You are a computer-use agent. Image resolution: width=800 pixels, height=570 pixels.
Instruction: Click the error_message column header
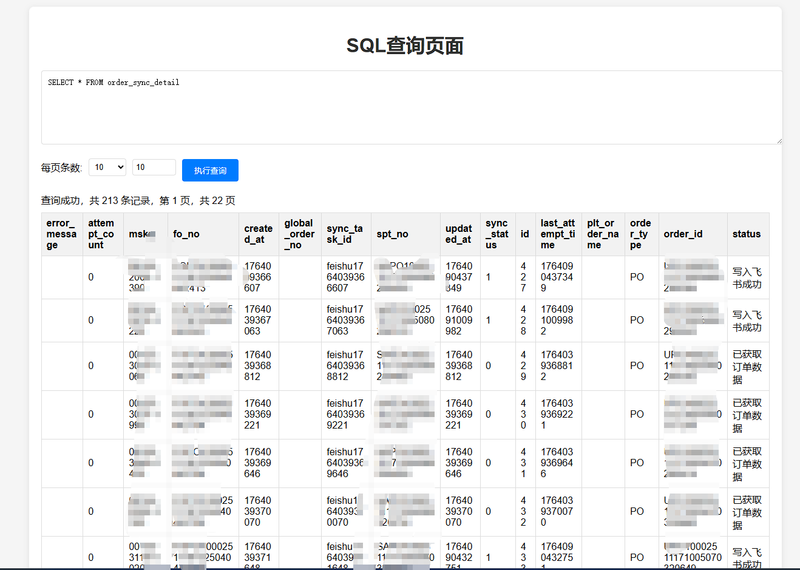click(x=61, y=234)
